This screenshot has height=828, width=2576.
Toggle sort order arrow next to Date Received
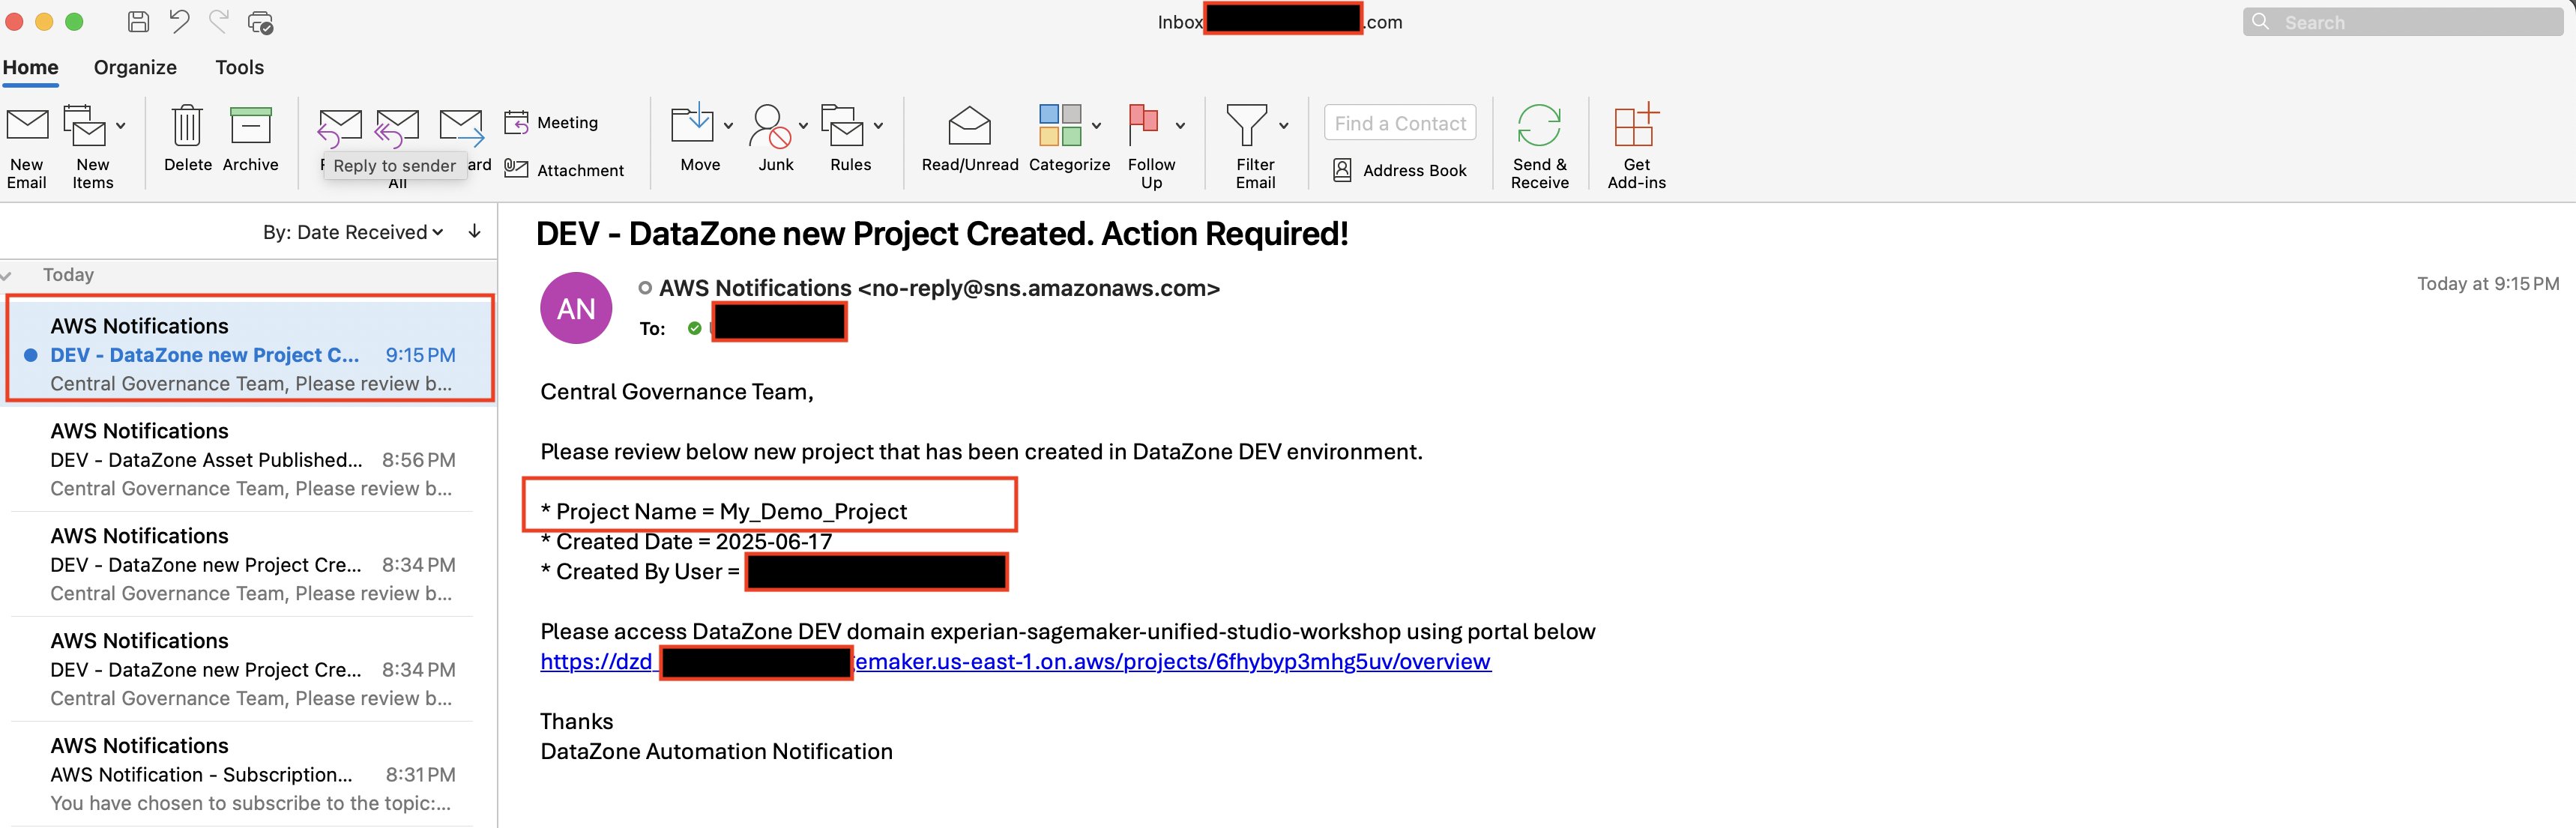(475, 232)
